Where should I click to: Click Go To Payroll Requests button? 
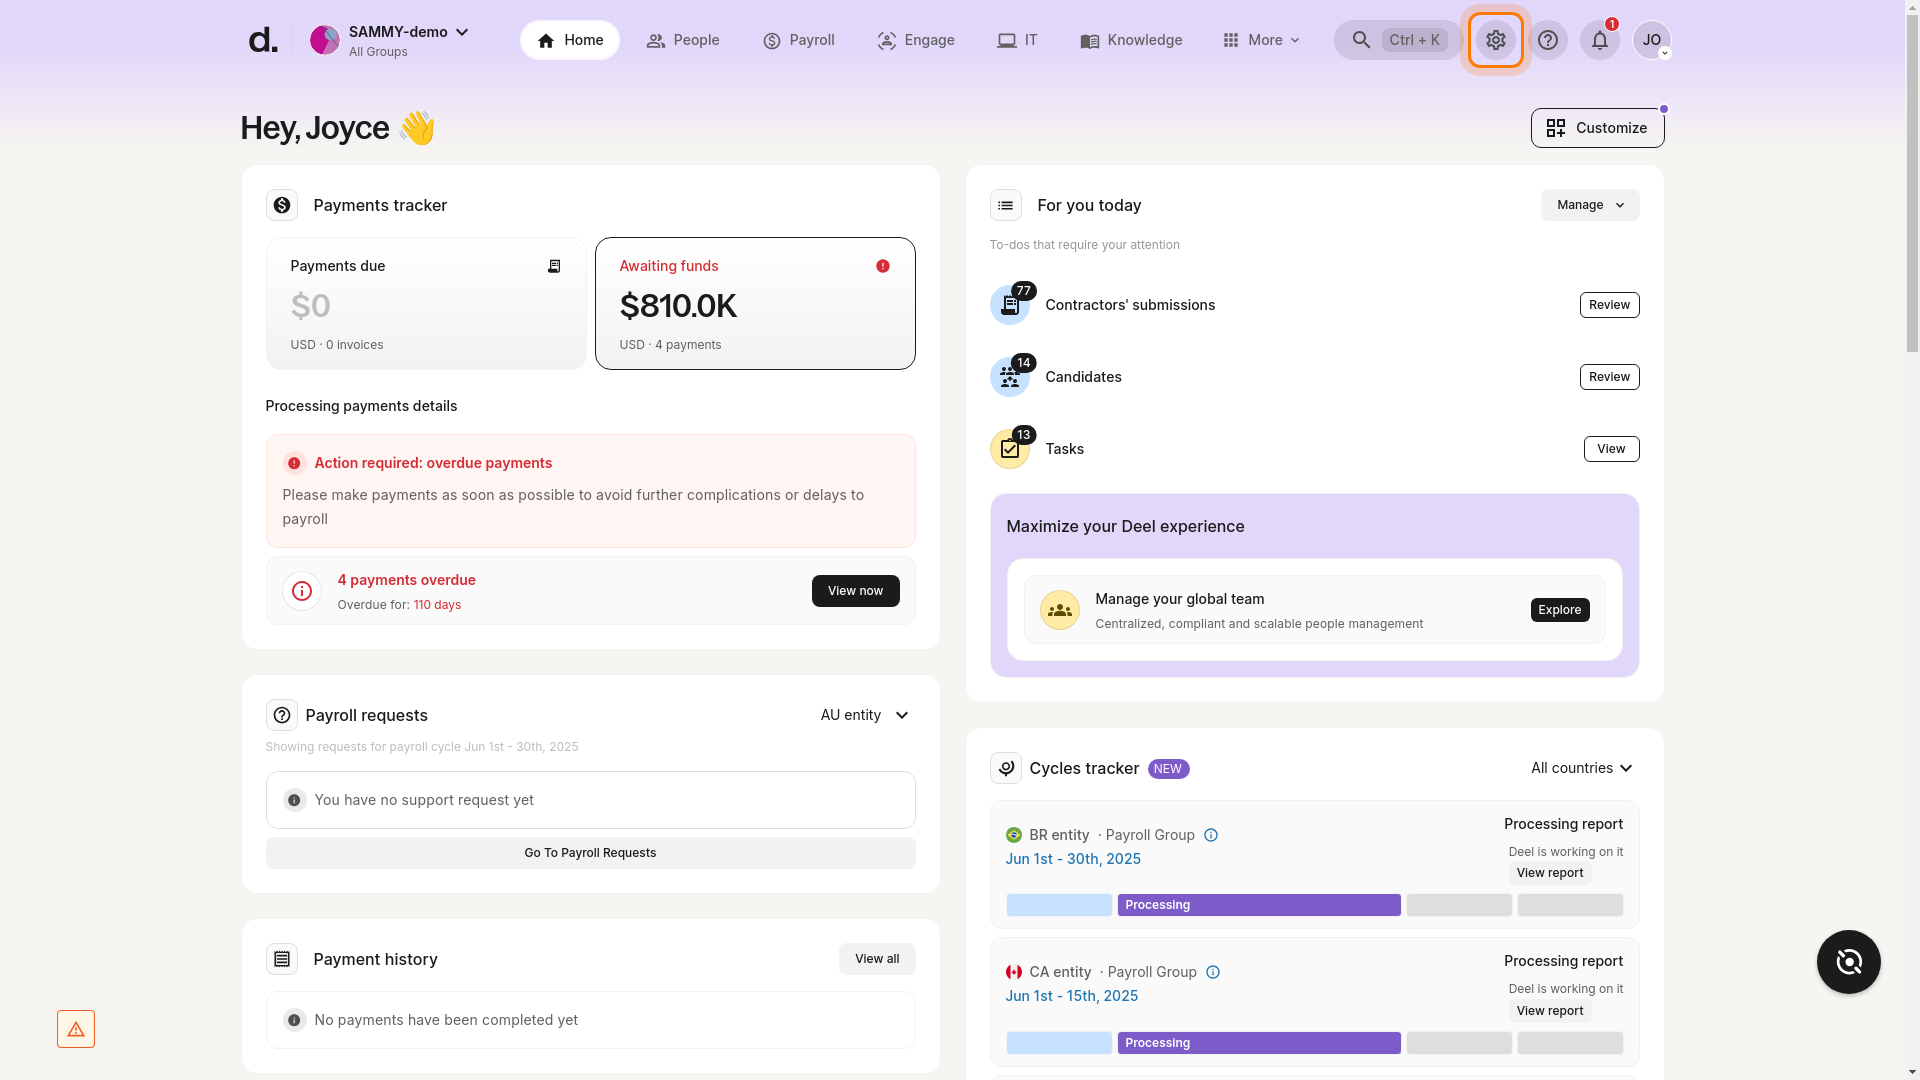coord(590,853)
